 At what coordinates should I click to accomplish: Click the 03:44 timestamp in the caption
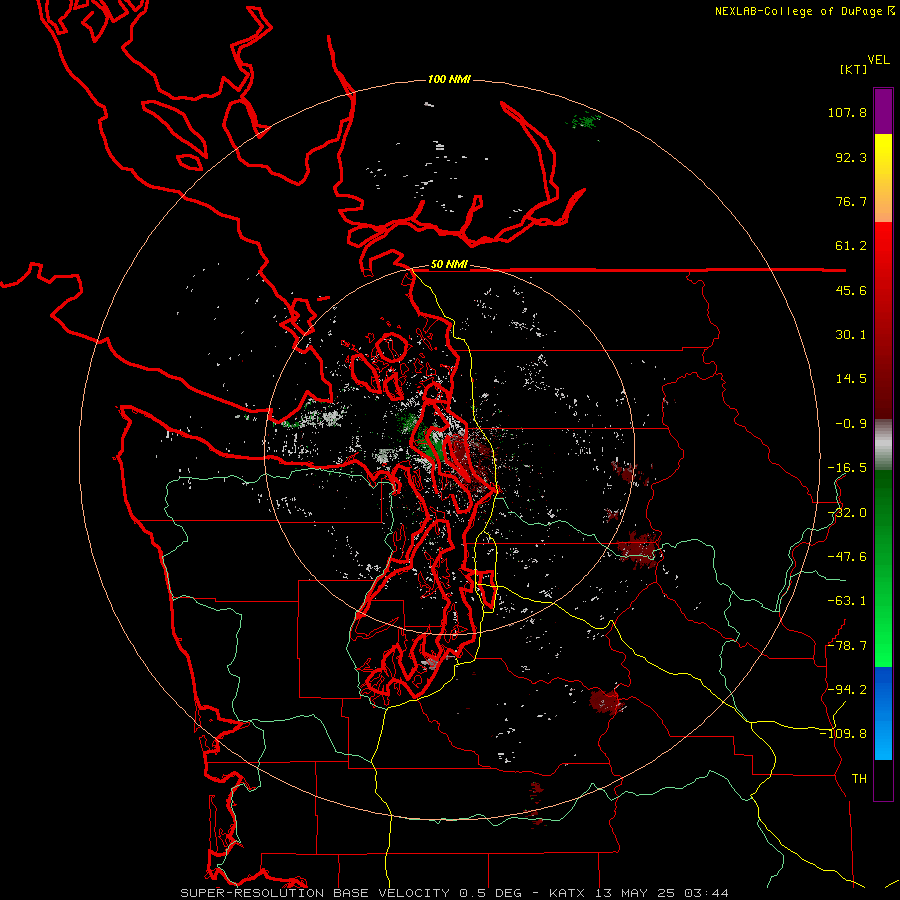tap(708, 893)
